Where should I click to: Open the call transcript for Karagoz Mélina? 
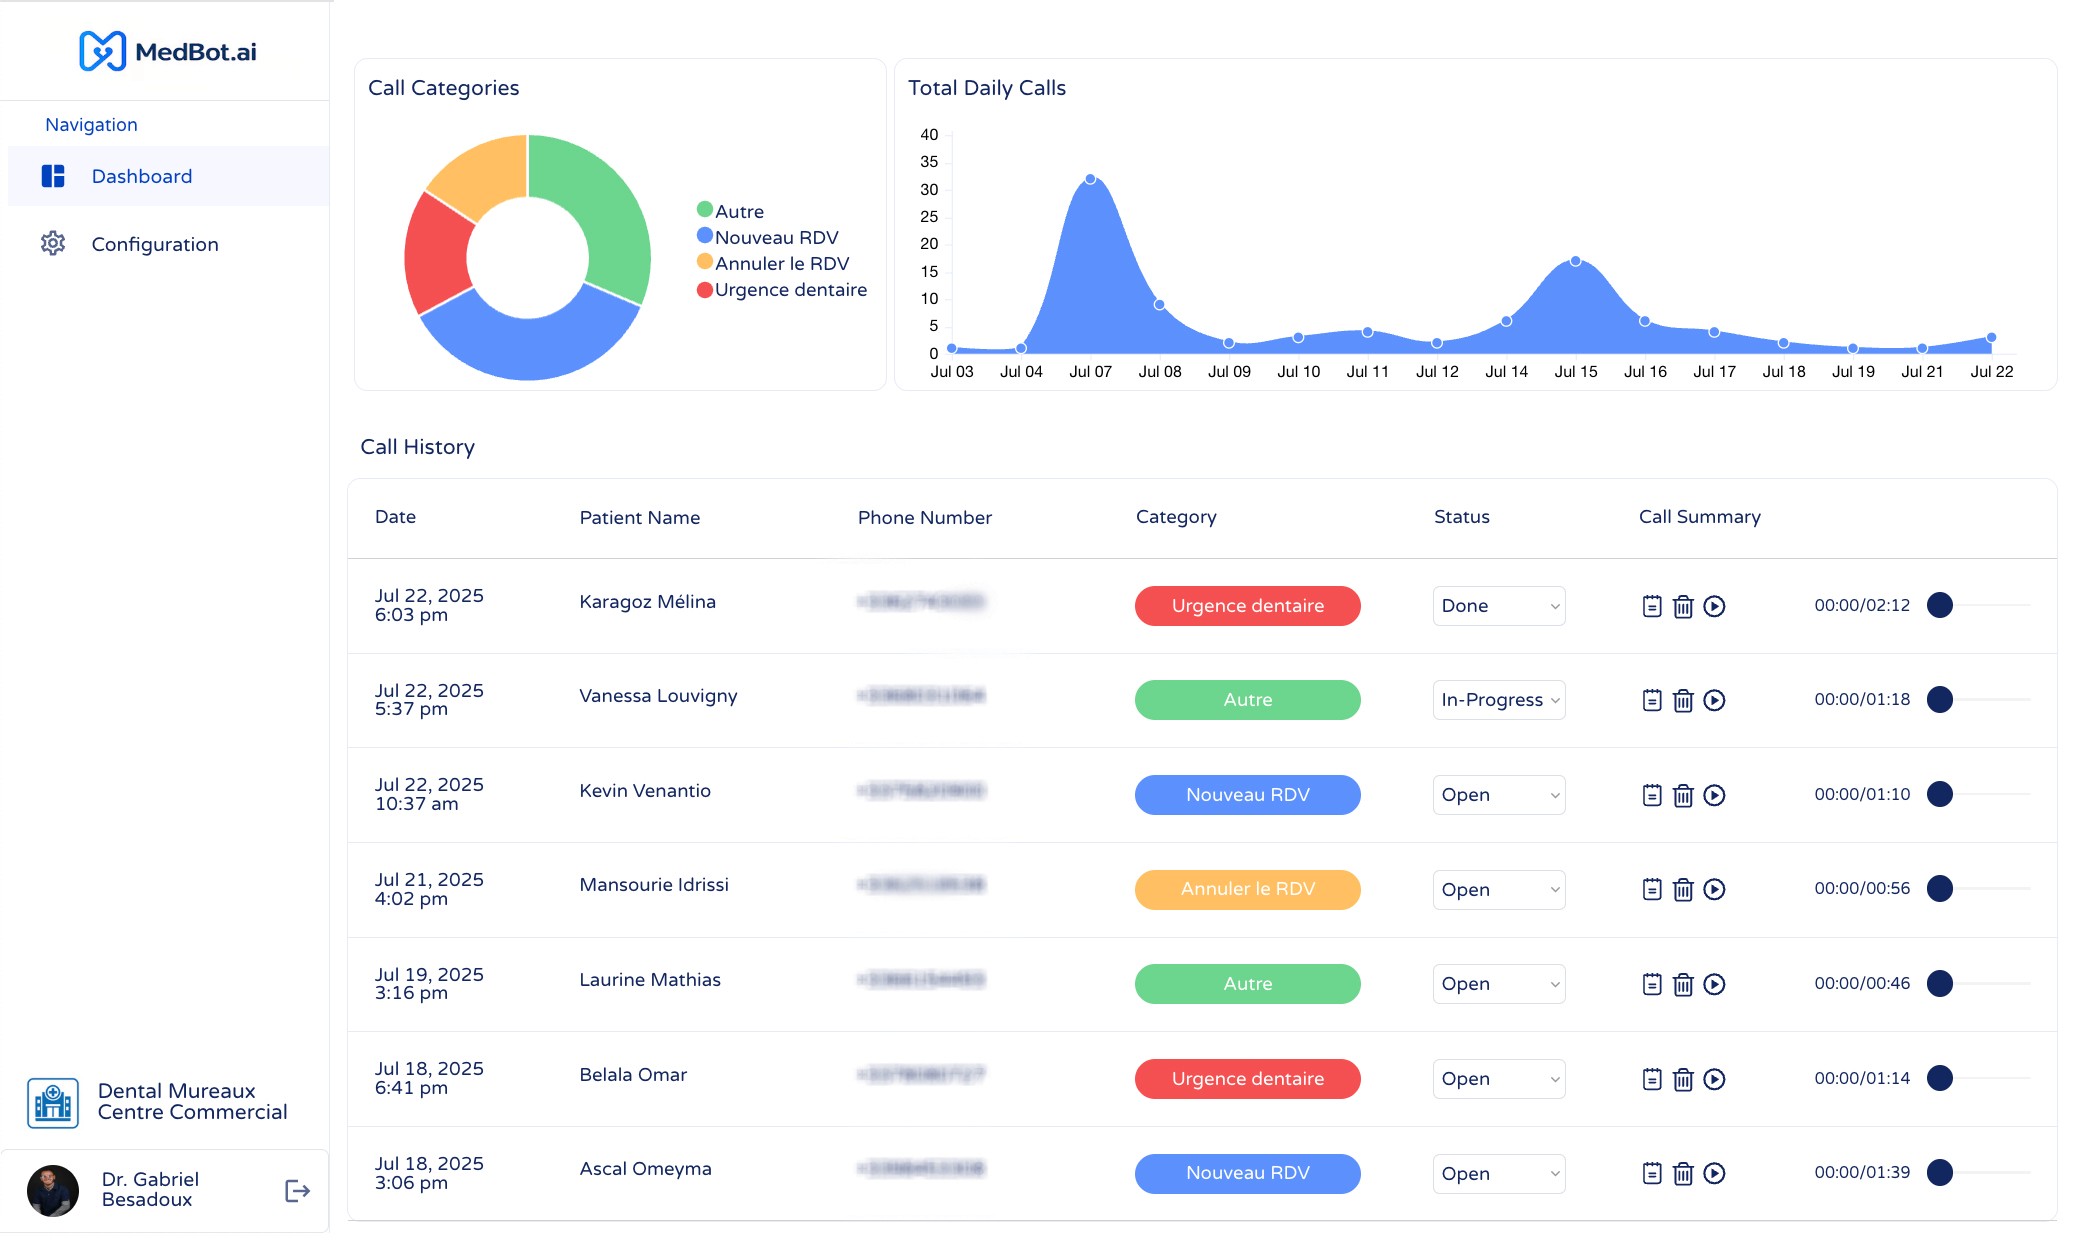click(1650, 605)
